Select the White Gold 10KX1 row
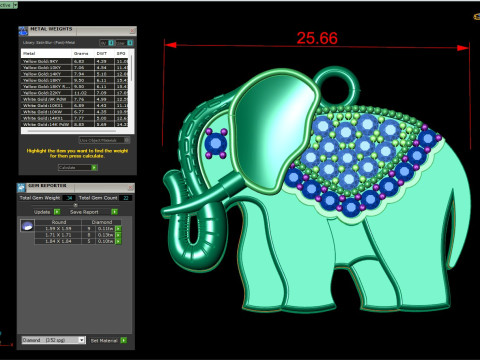480x360 pixels. 75,106
